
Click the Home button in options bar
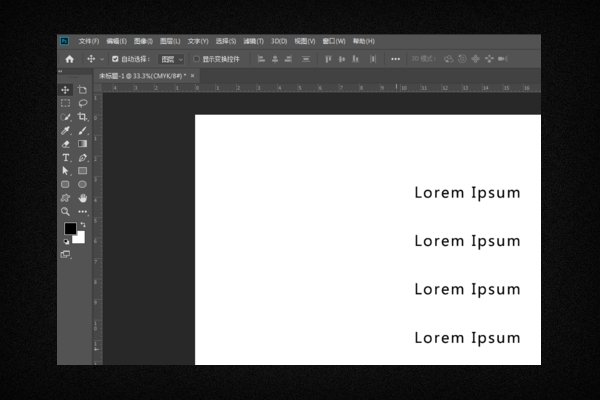[69, 59]
